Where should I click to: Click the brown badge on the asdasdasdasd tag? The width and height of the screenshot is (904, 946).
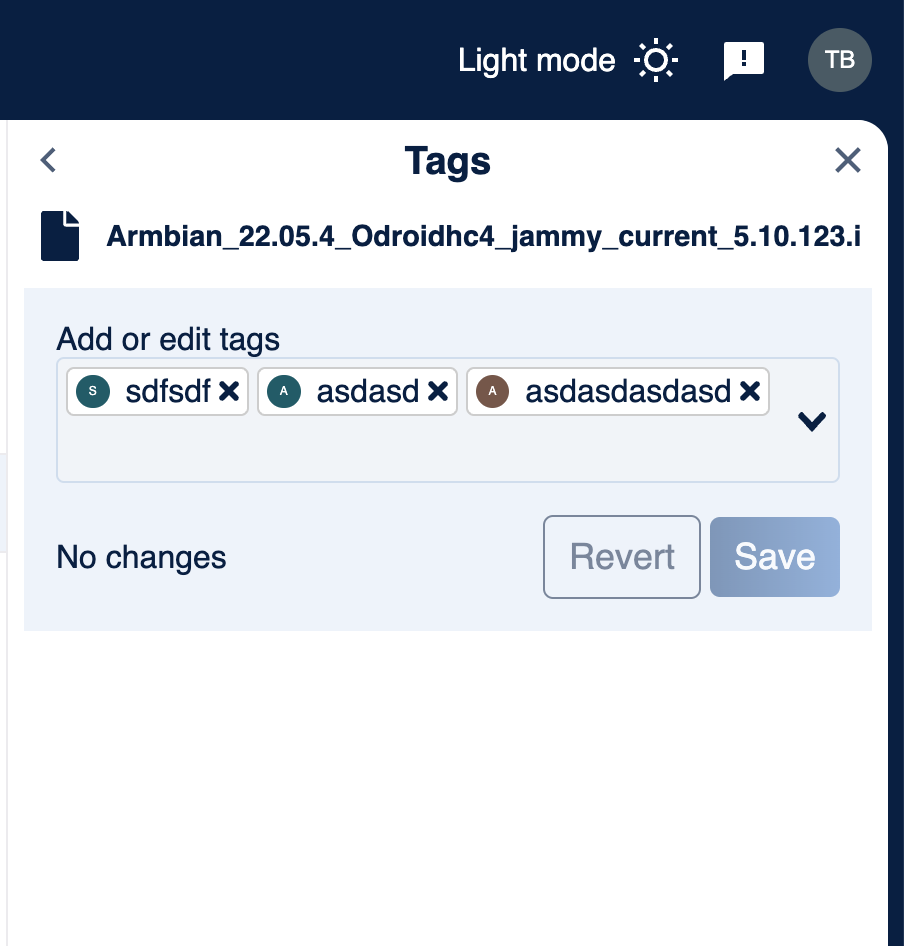click(492, 391)
